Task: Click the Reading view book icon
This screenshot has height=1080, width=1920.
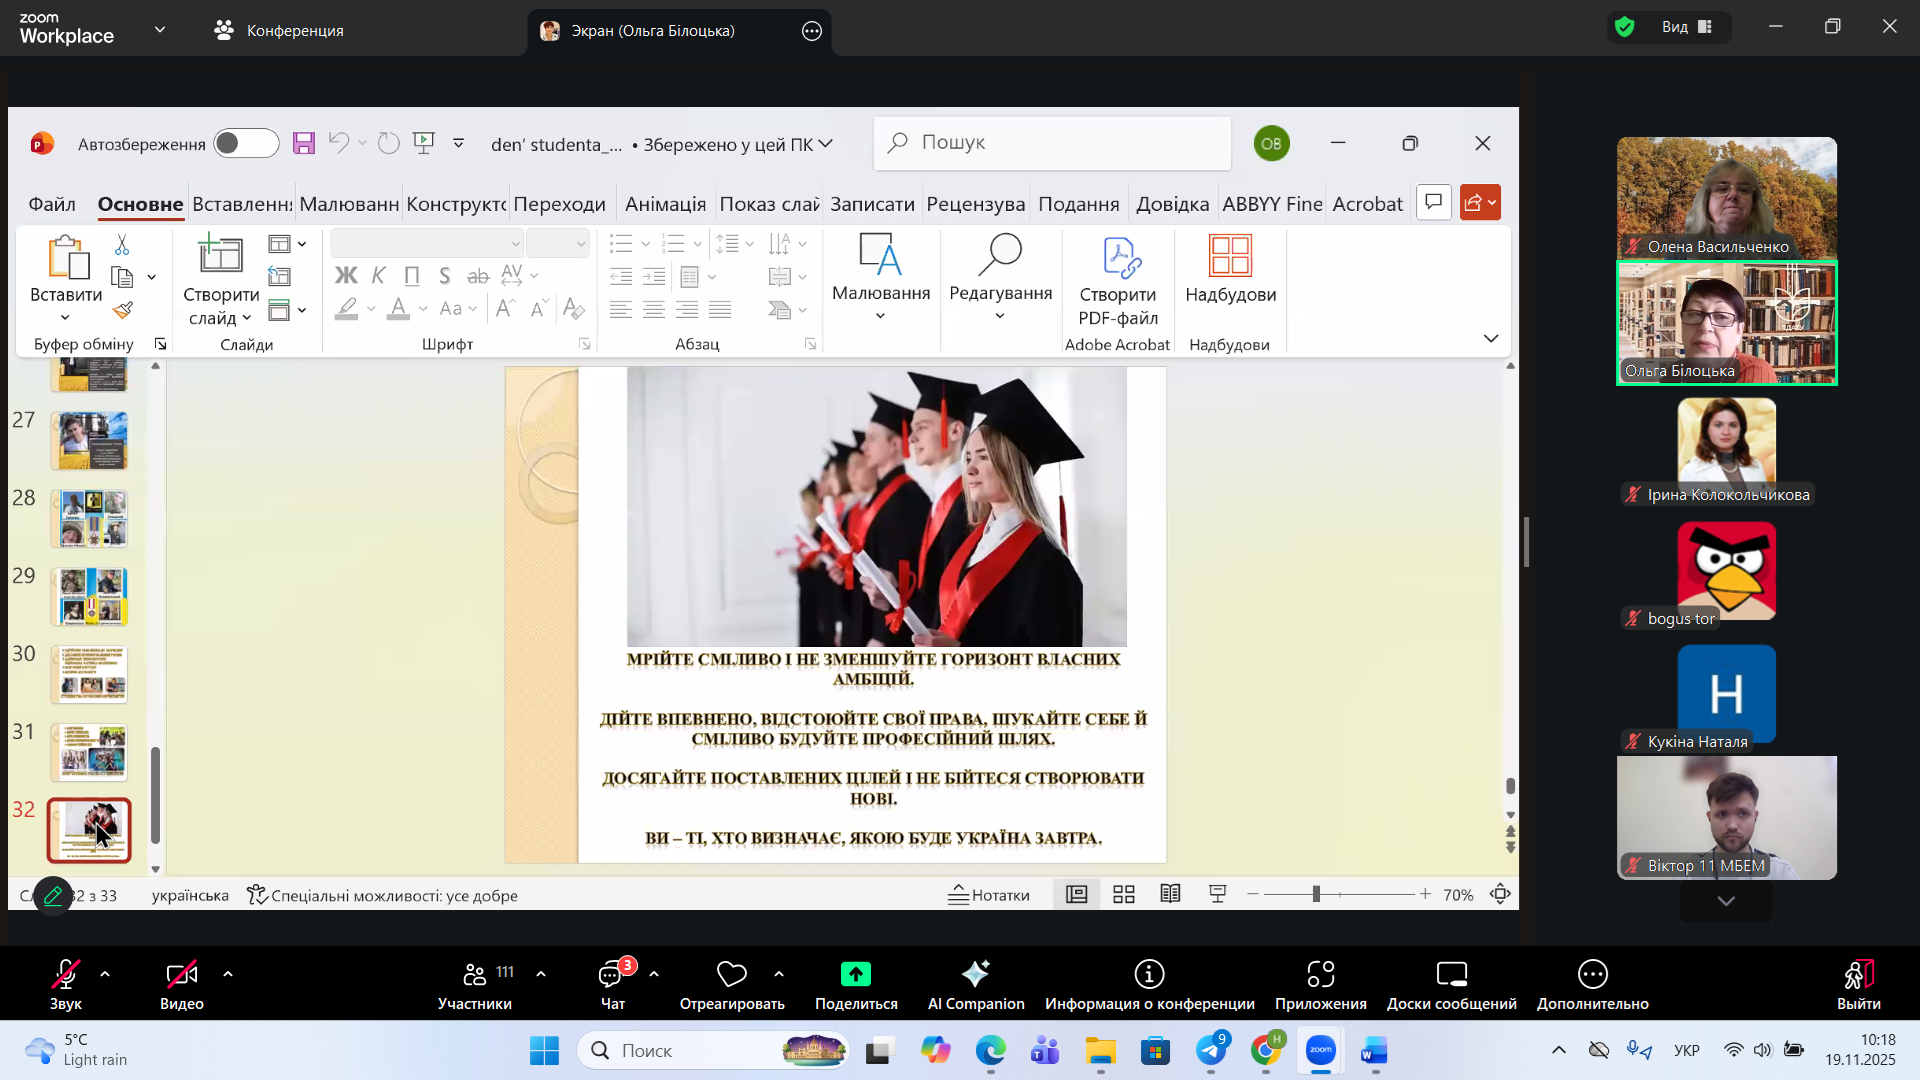Action: (1170, 895)
